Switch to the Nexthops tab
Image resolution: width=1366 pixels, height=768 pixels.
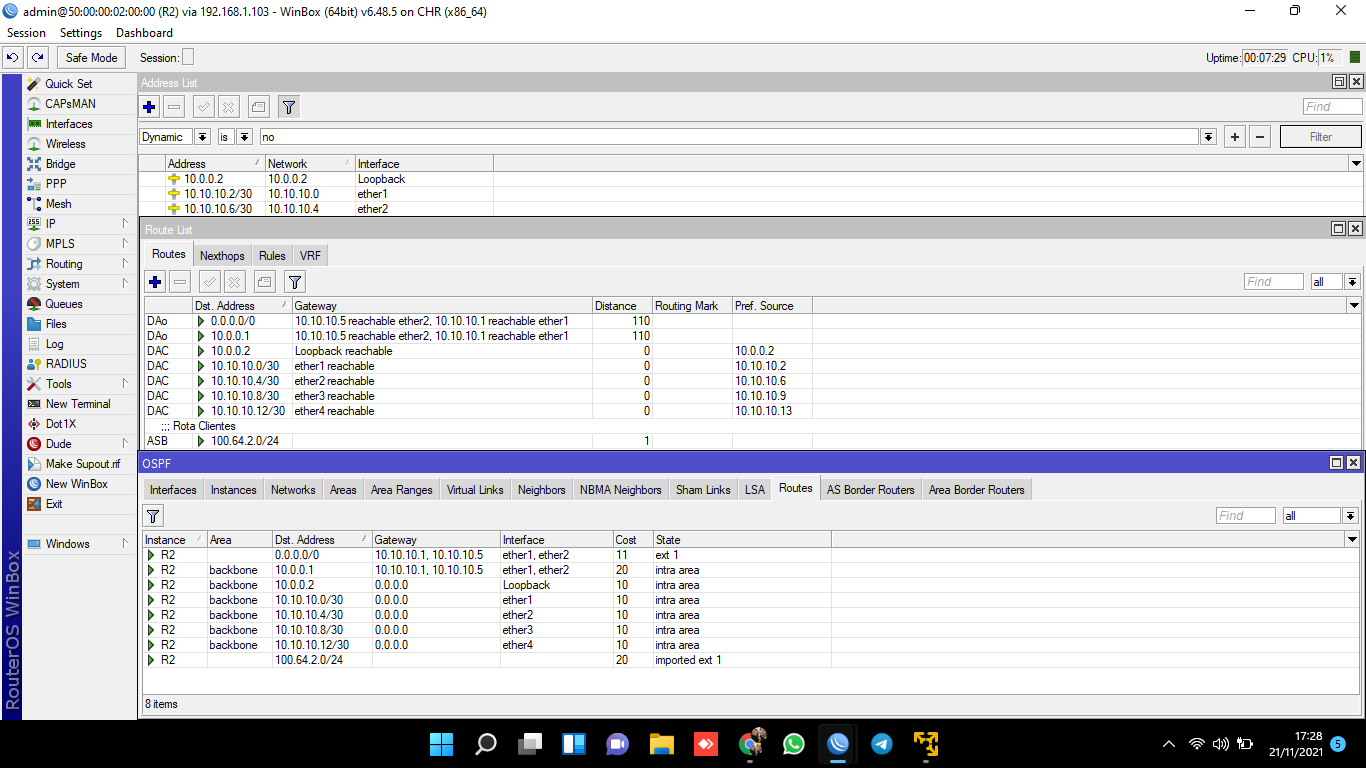coord(222,256)
